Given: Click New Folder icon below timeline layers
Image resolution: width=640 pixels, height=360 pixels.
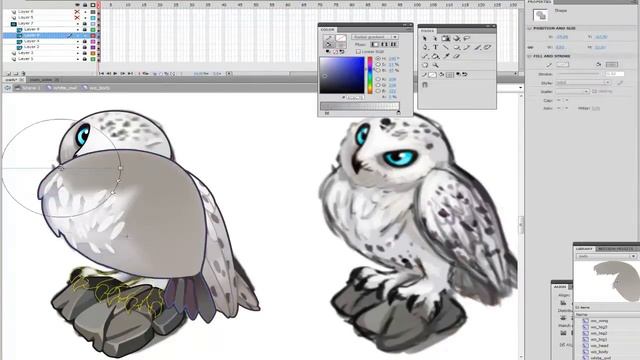Looking at the screenshot, I should click(16, 73).
